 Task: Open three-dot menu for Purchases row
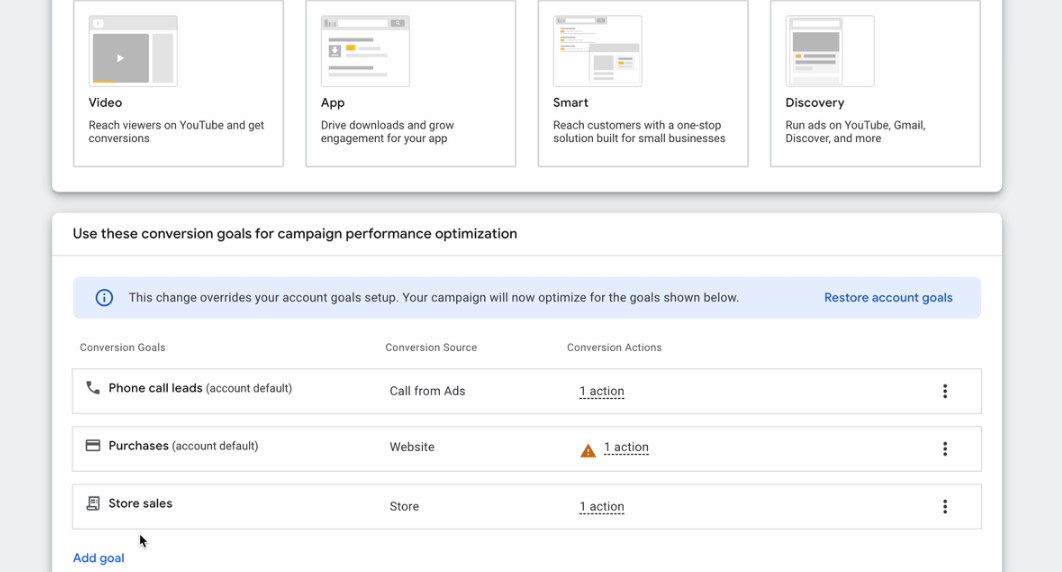944,449
